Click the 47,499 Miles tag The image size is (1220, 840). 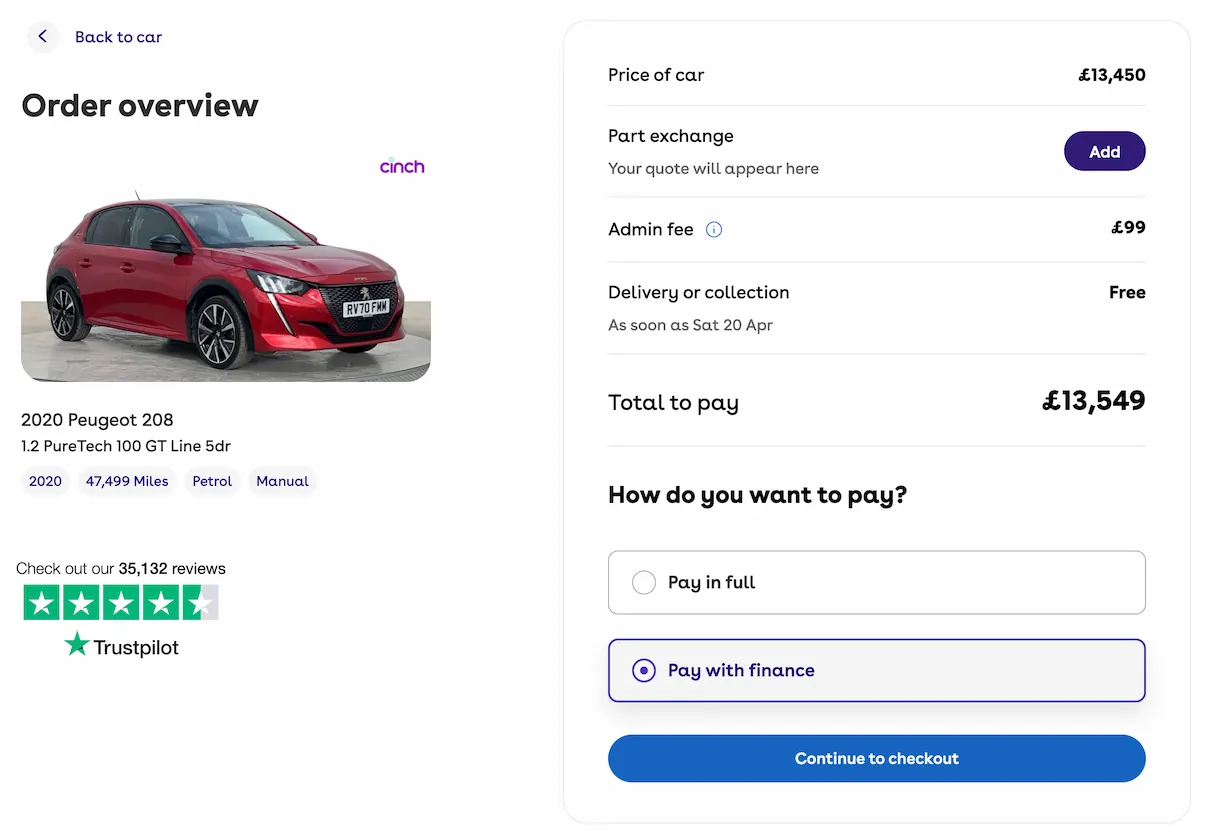(127, 481)
